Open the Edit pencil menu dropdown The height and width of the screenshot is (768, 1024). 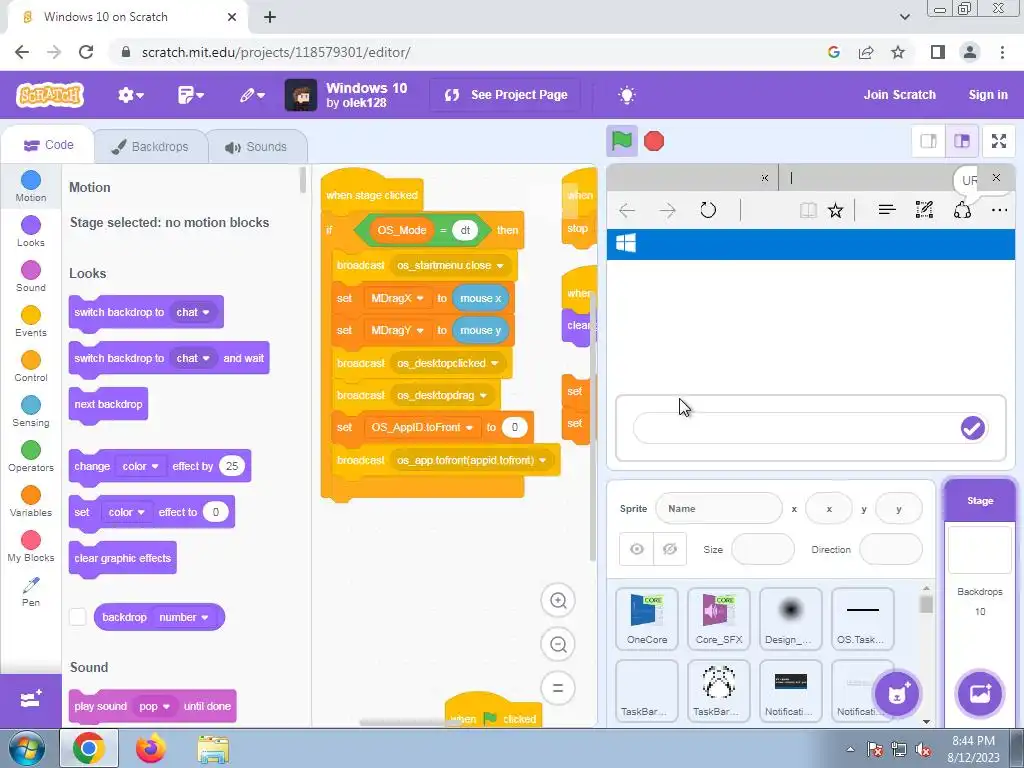point(251,95)
